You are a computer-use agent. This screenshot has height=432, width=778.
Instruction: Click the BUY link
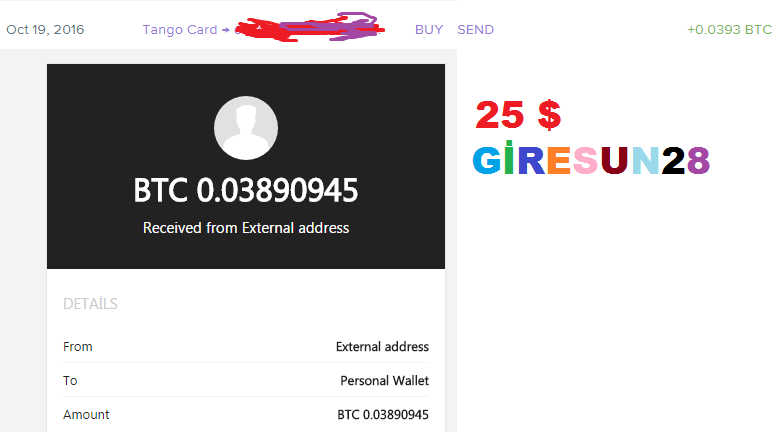pos(429,30)
